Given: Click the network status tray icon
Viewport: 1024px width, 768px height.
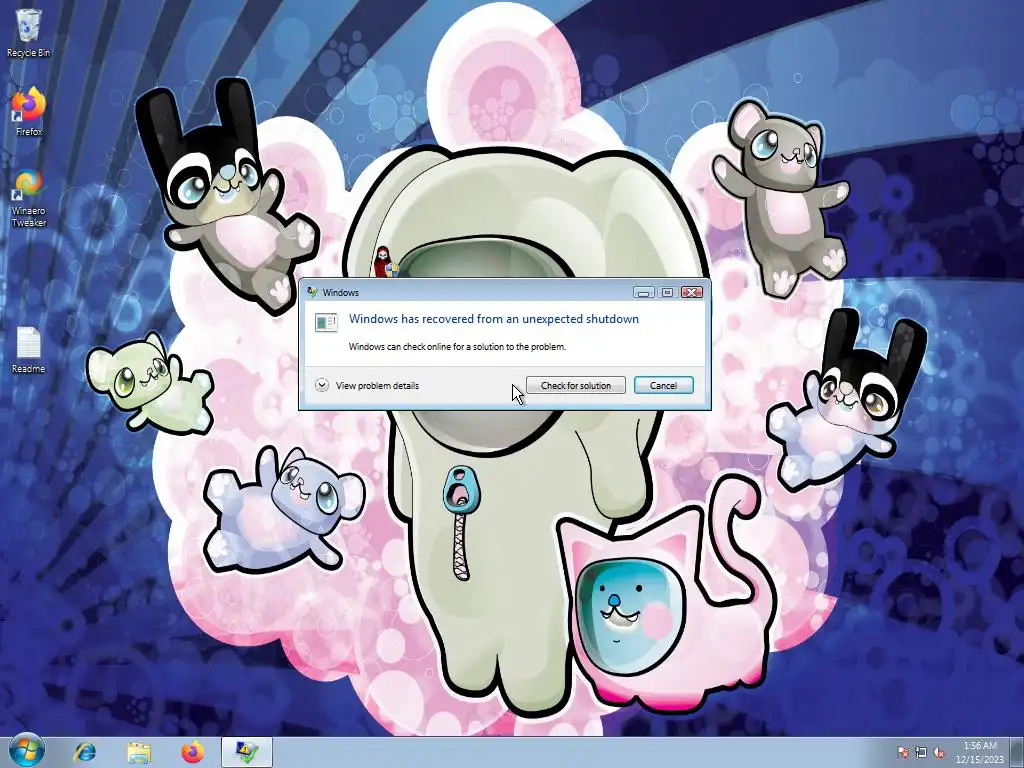Looking at the screenshot, I should 921,752.
